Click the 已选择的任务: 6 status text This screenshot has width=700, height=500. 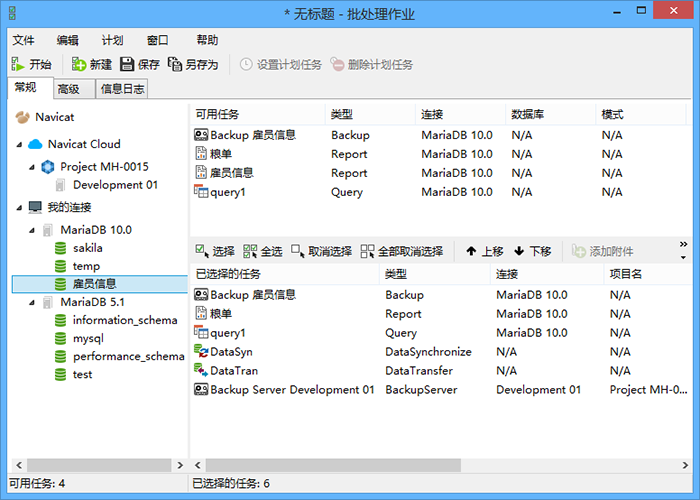[x=231, y=483]
